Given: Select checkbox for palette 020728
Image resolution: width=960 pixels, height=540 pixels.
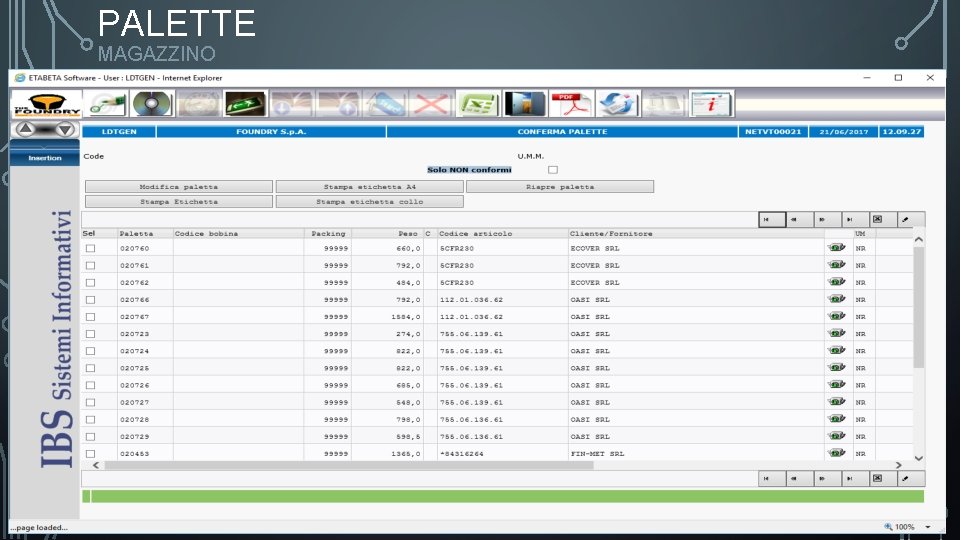Looking at the screenshot, I should [x=91, y=420].
